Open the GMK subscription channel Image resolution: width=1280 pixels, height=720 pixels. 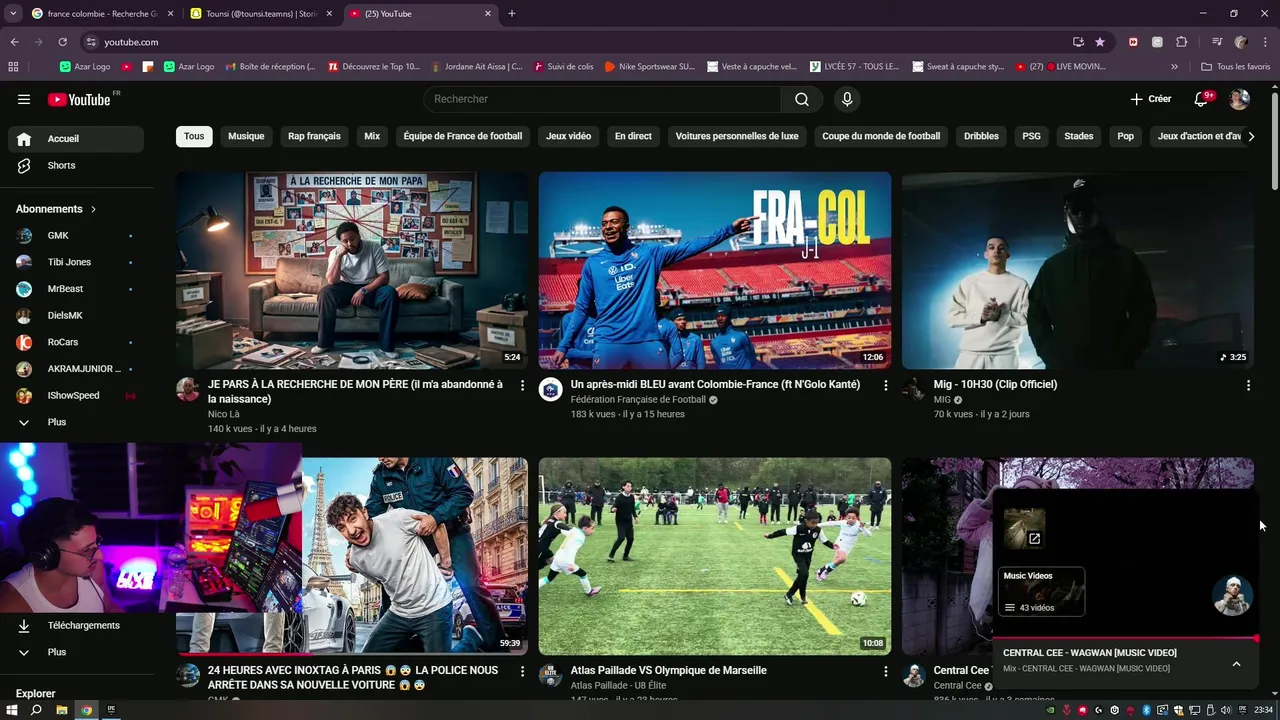[76, 235]
